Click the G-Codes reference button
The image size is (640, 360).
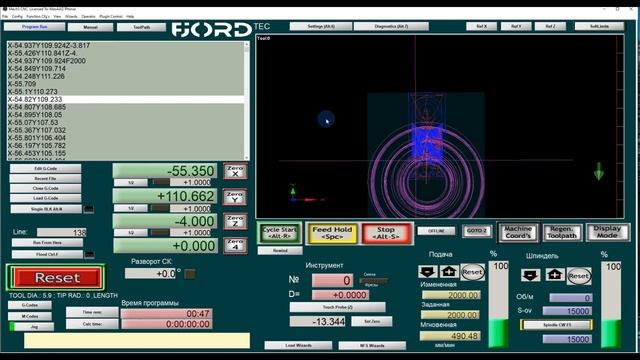point(30,305)
